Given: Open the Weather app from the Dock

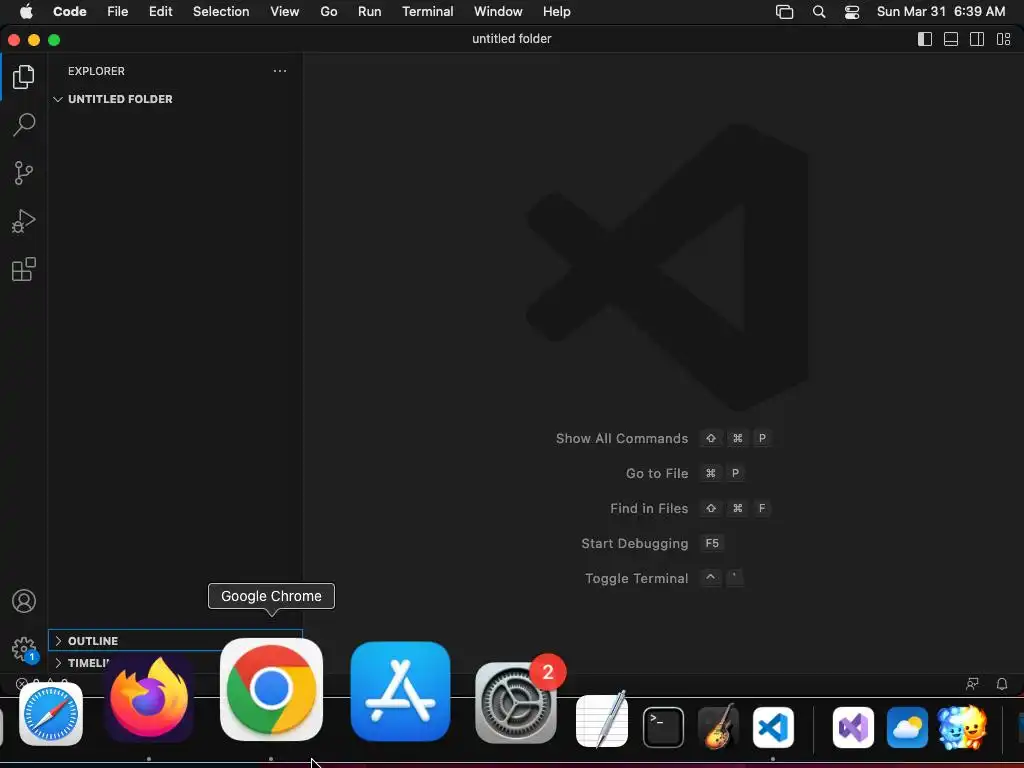Looking at the screenshot, I should click(x=907, y=727).
